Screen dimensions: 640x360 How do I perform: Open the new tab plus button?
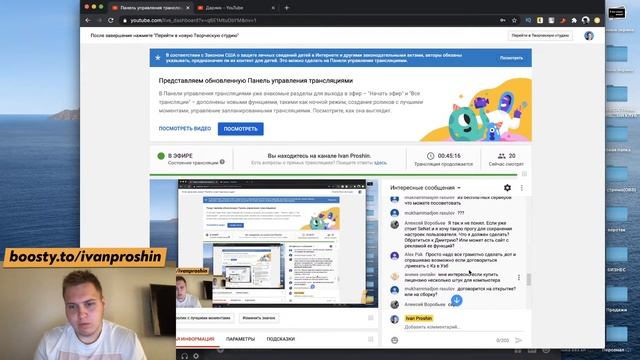(287, 7)
